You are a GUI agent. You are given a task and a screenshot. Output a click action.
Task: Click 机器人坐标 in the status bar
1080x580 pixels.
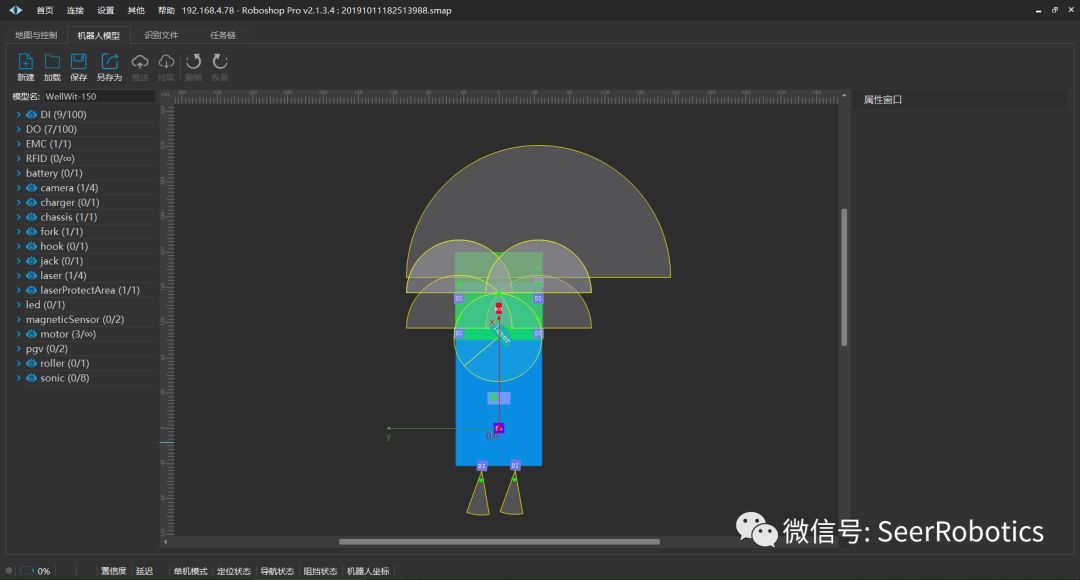point(368,571)
